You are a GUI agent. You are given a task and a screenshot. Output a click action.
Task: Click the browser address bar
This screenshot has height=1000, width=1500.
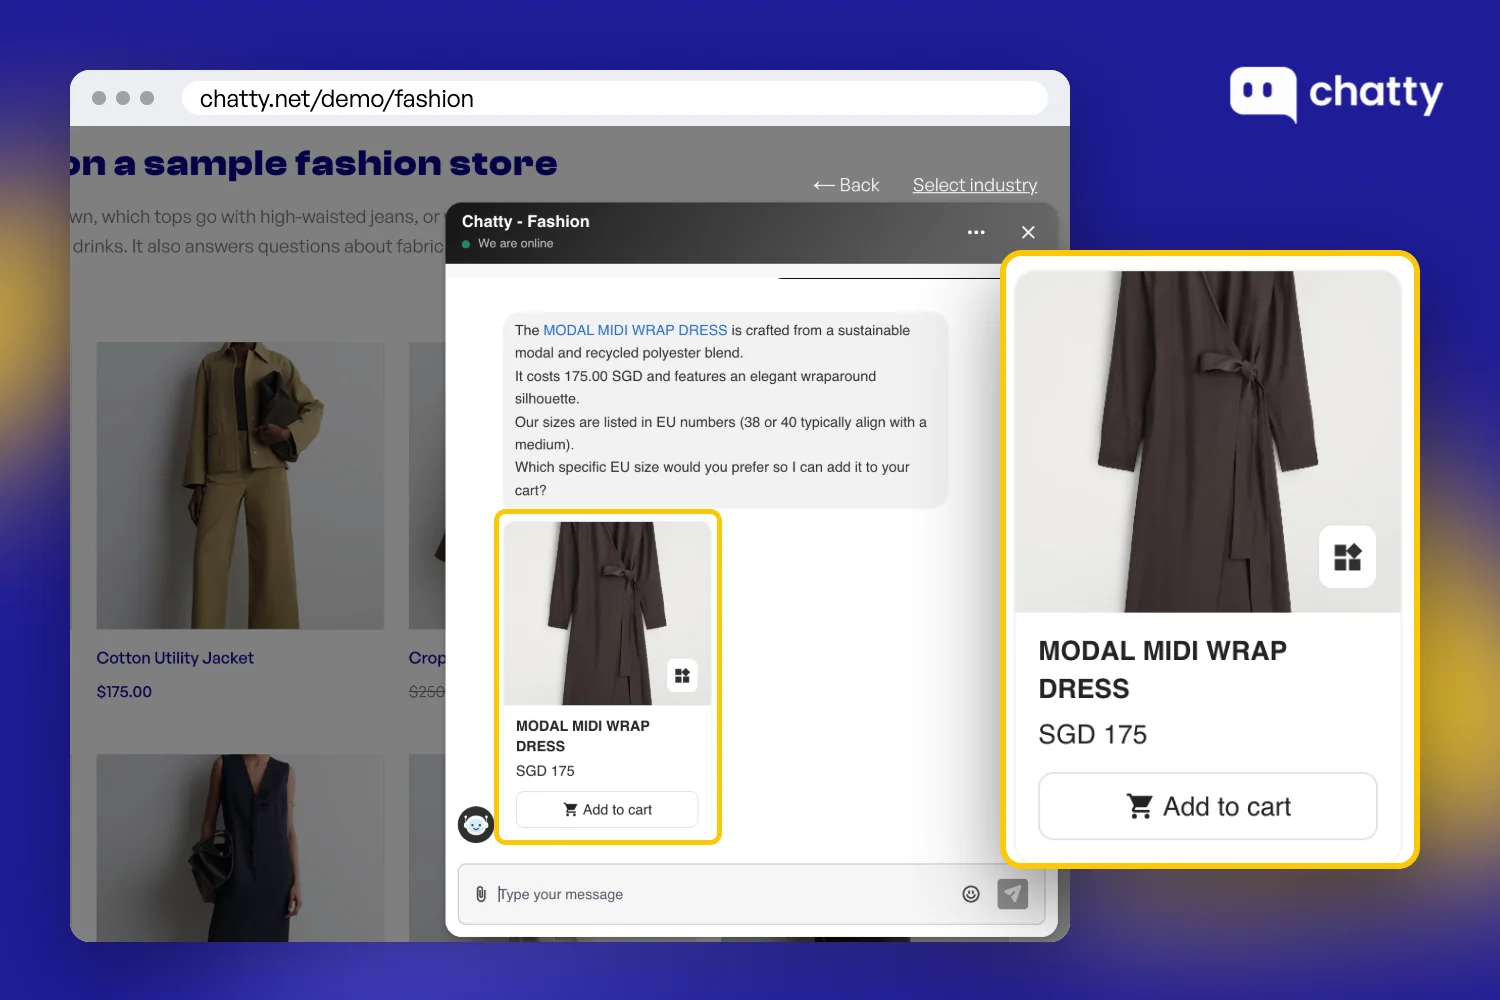614,98
